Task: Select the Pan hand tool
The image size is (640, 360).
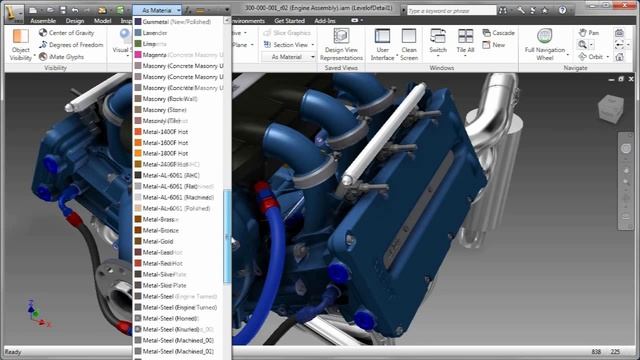Action: 582,32
